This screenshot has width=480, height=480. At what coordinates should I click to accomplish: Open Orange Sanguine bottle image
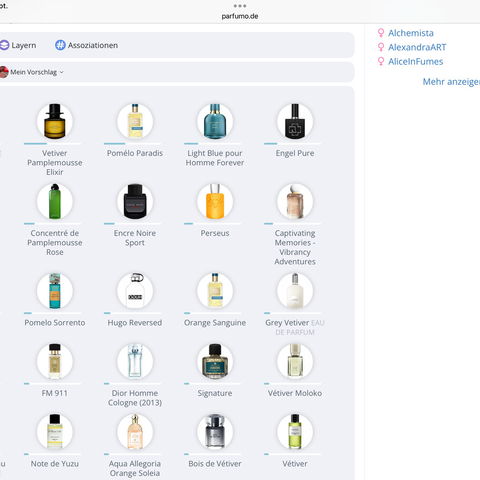[x=215, y=291]
